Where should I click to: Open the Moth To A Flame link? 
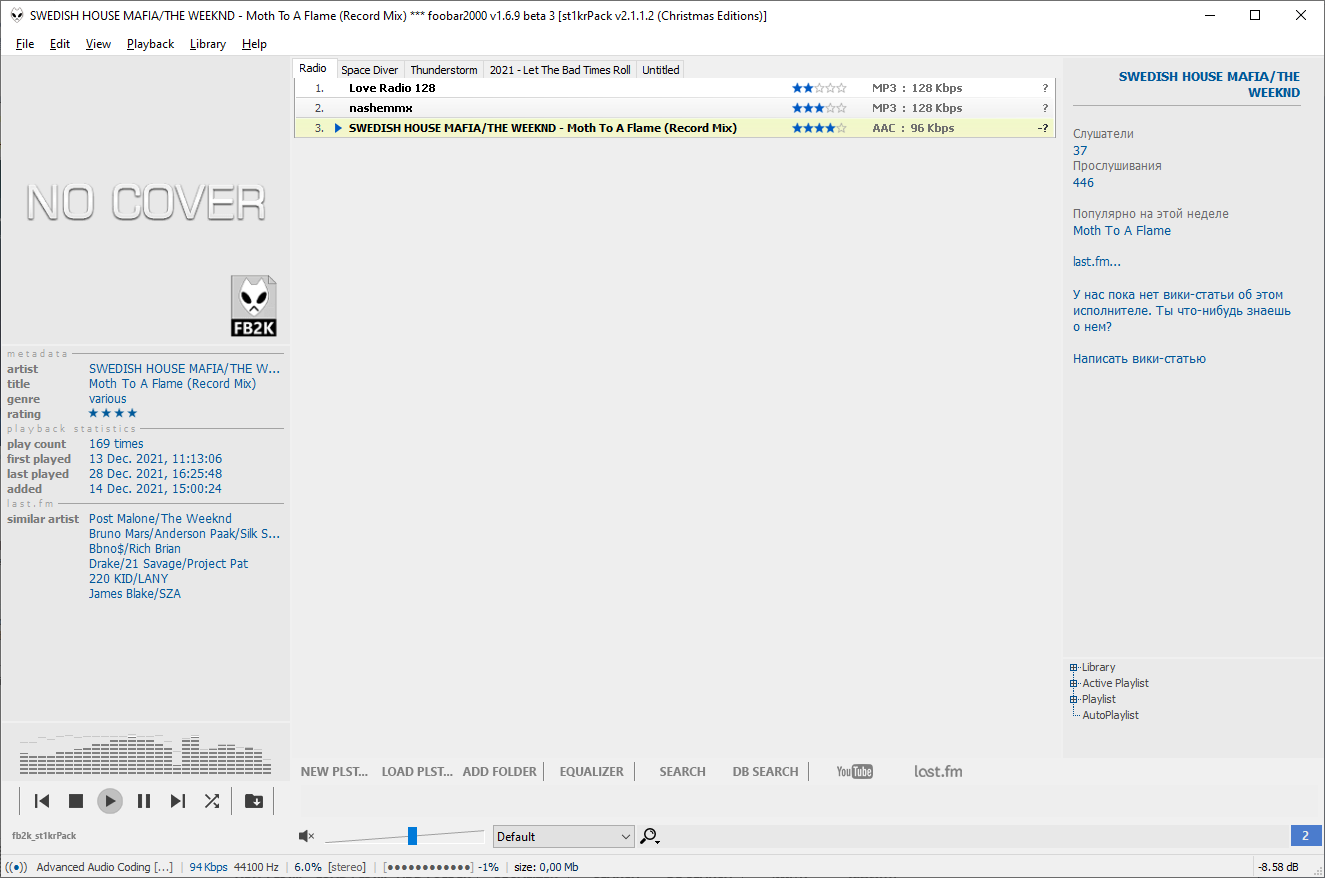coord(1122,230)
